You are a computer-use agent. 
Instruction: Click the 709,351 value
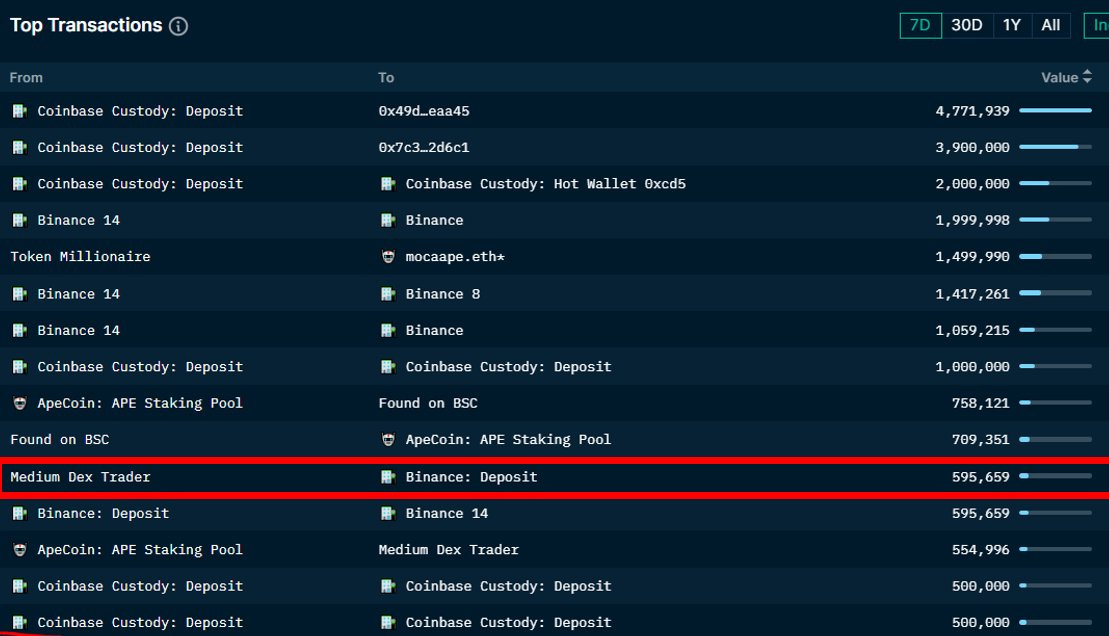click(980, 439)
